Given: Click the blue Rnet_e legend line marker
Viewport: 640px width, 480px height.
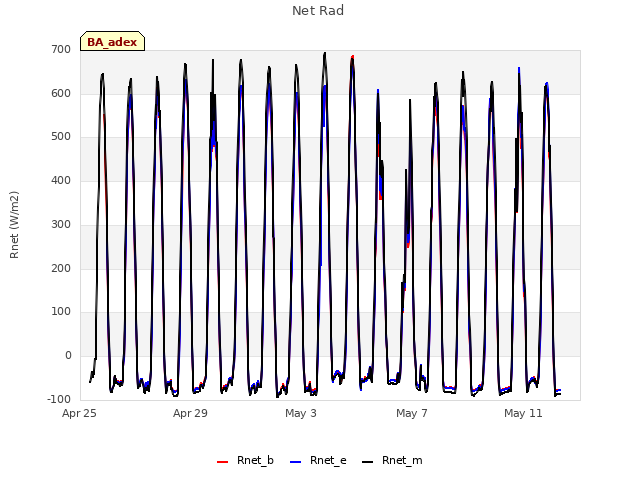Looking at the screenshot, I should (296, 462).
